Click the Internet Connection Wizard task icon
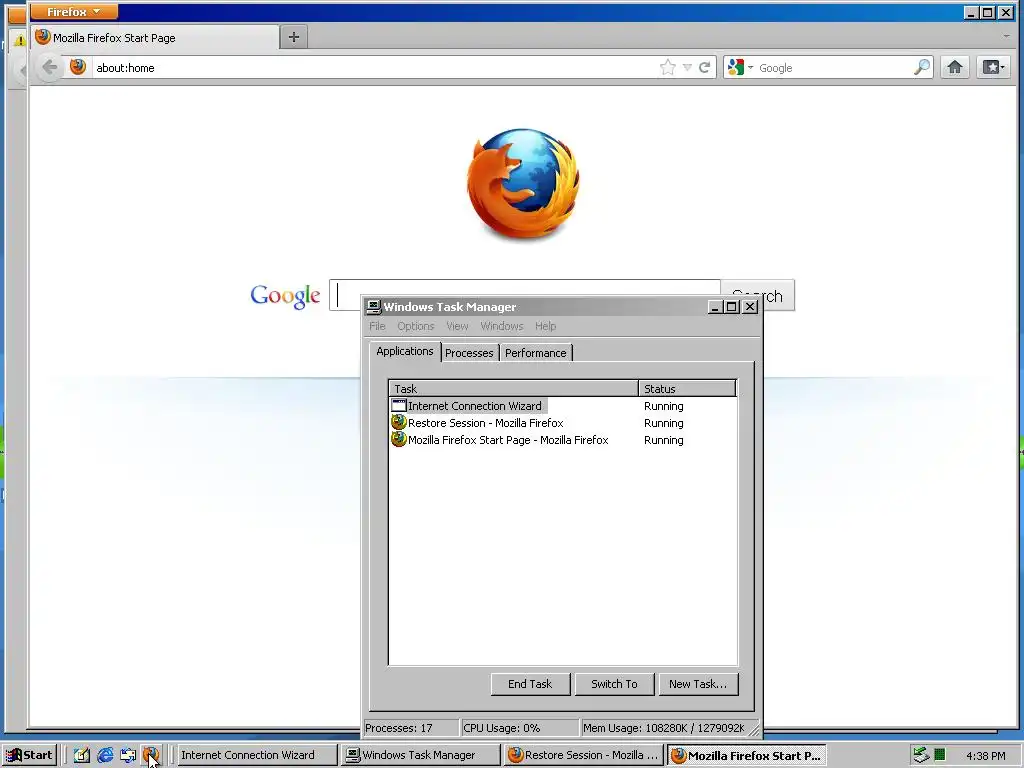1024x768 pixels. [398, 406]
